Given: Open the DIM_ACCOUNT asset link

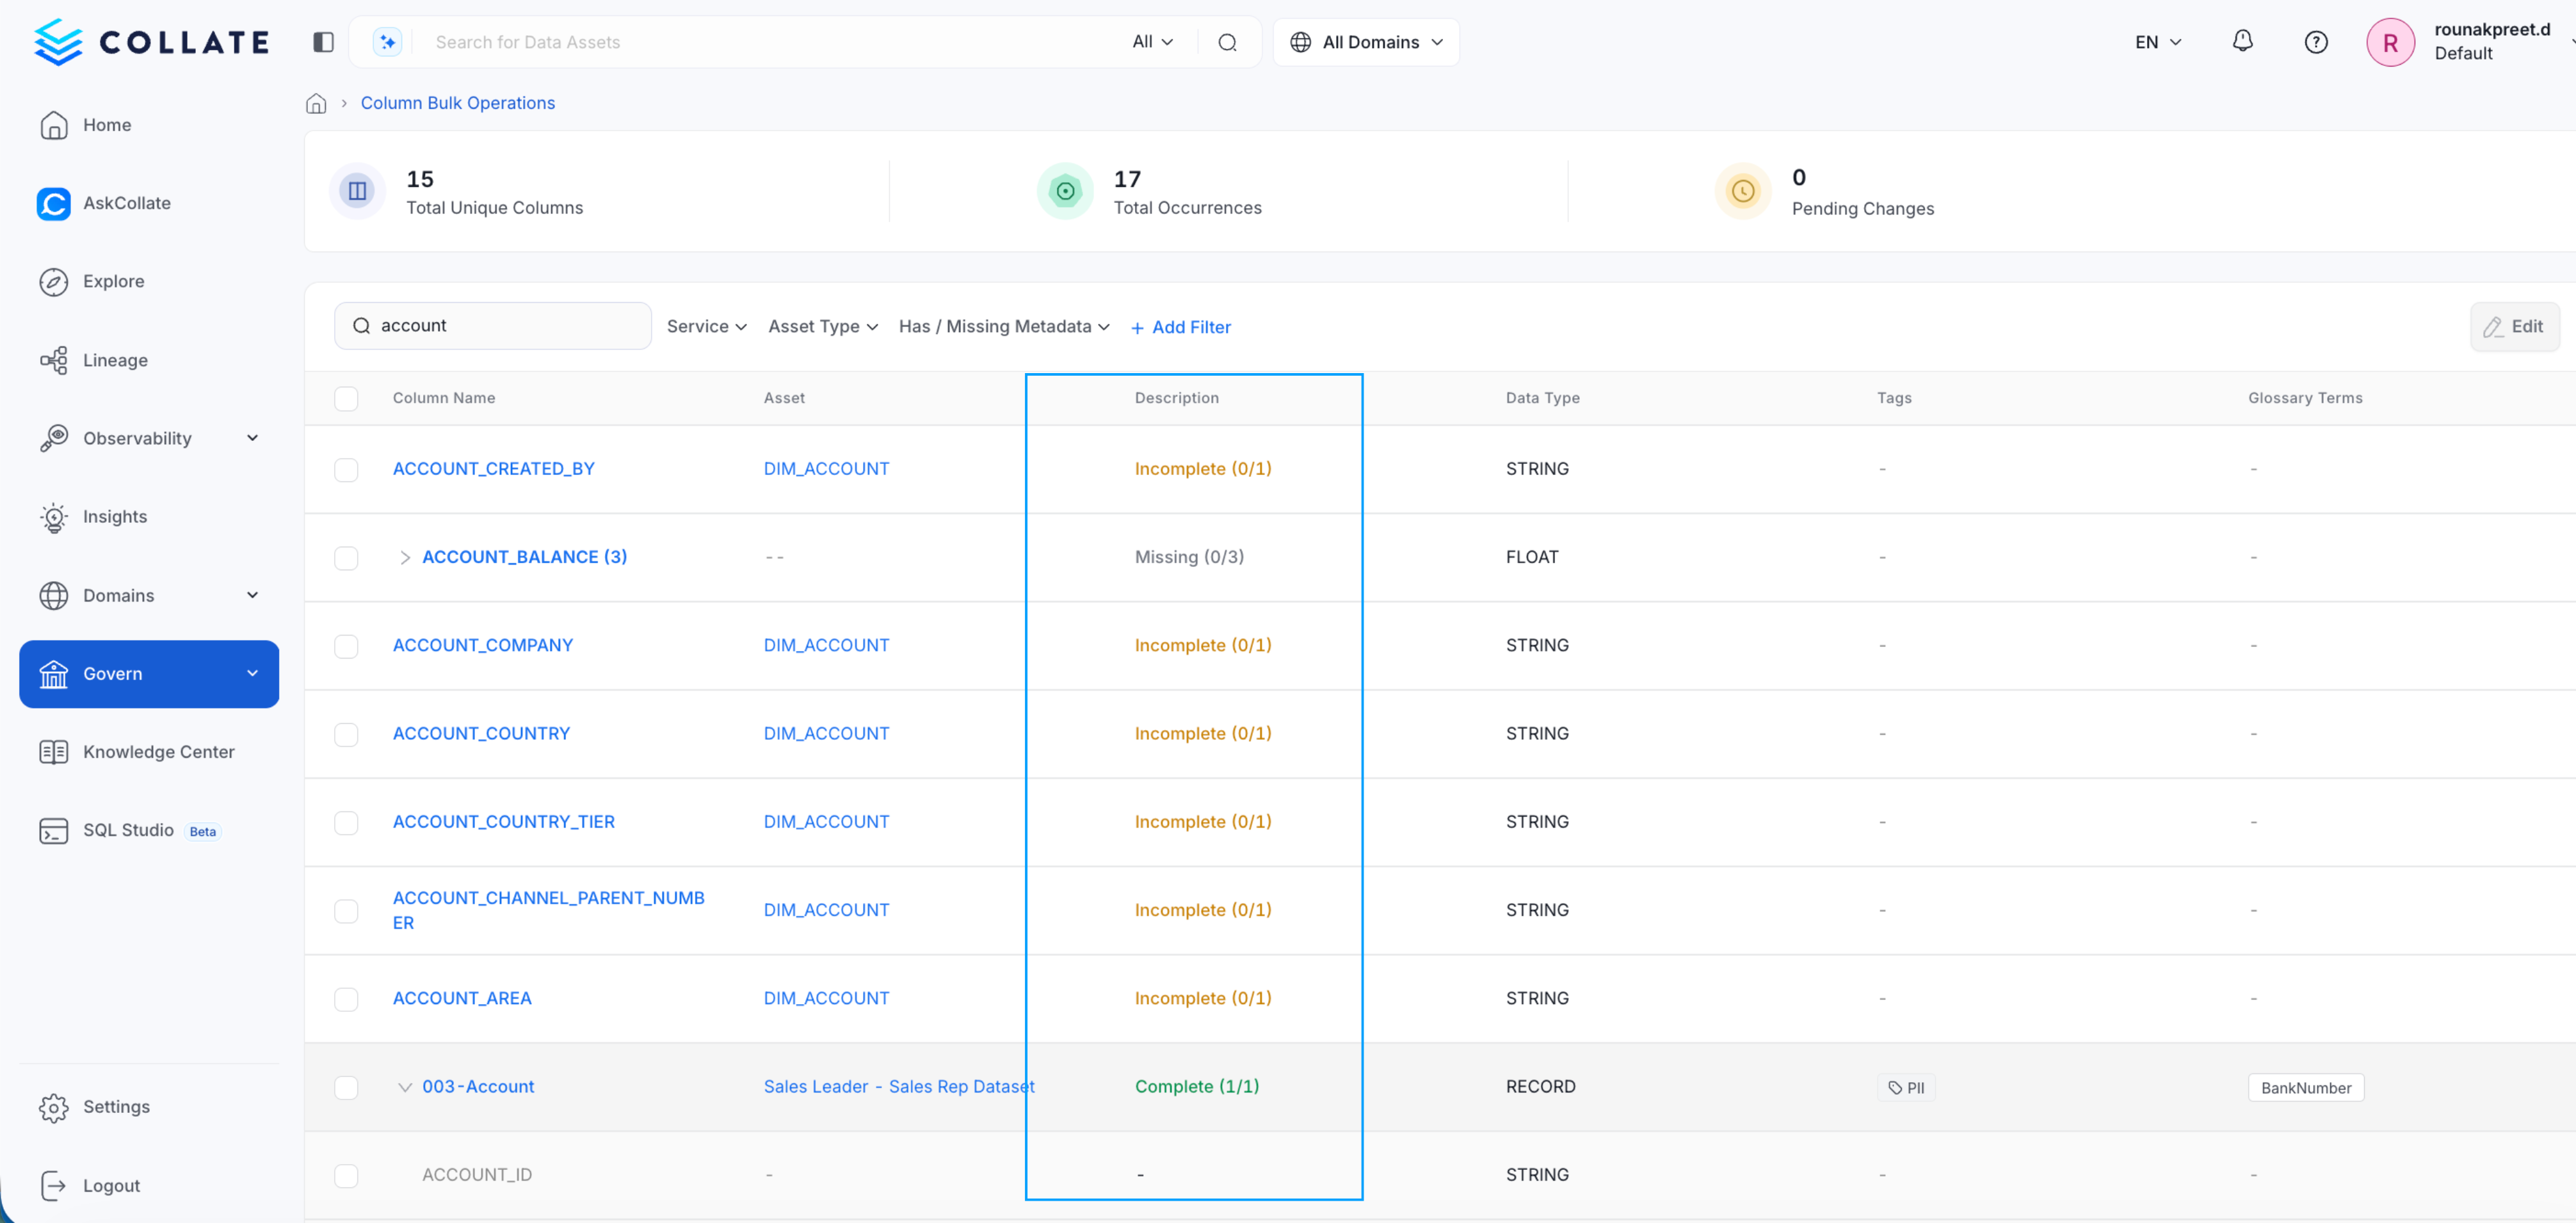Looking at the screenshot, I should (x=826, y=468).
